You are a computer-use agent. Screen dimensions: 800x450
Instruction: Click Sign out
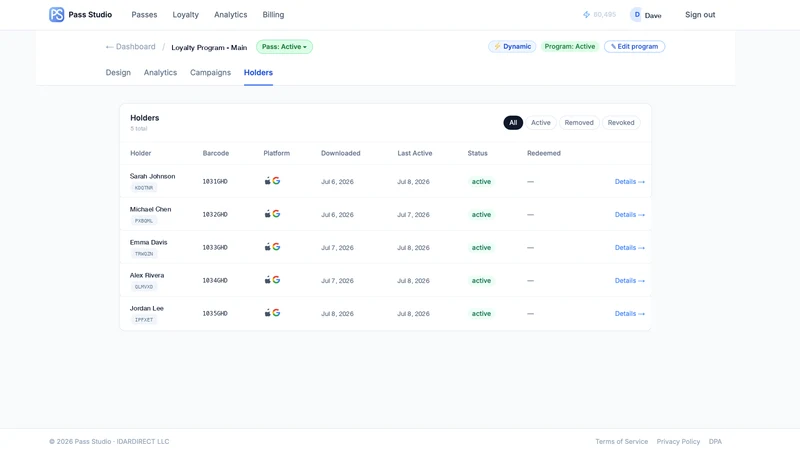700,15
